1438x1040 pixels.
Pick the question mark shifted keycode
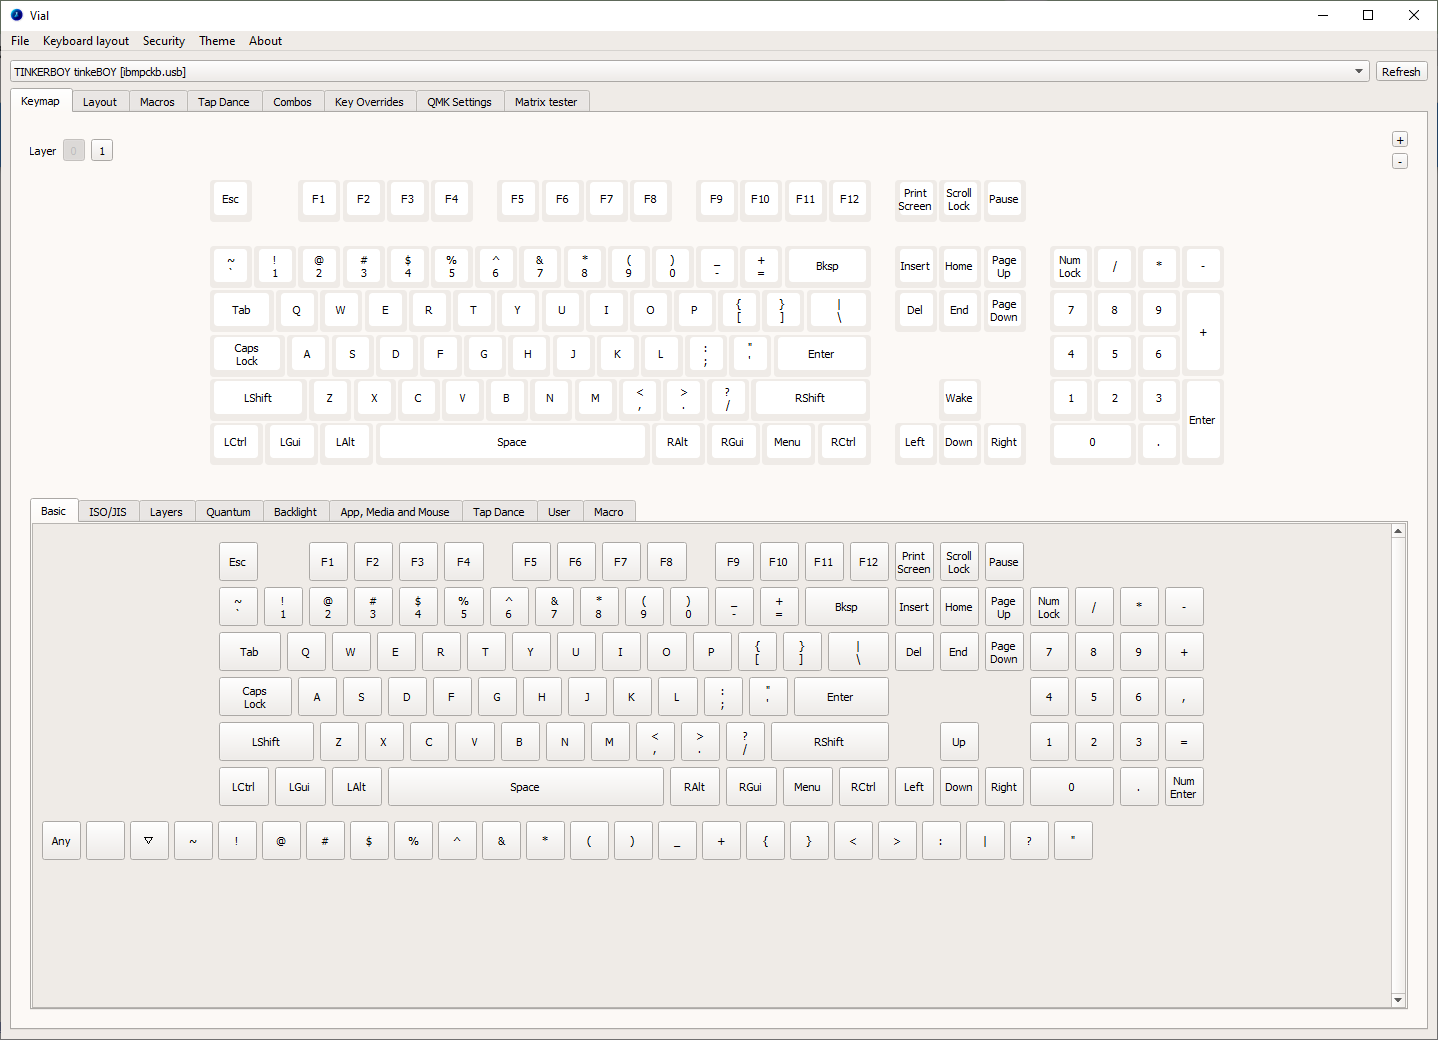tap(1029, 841)
